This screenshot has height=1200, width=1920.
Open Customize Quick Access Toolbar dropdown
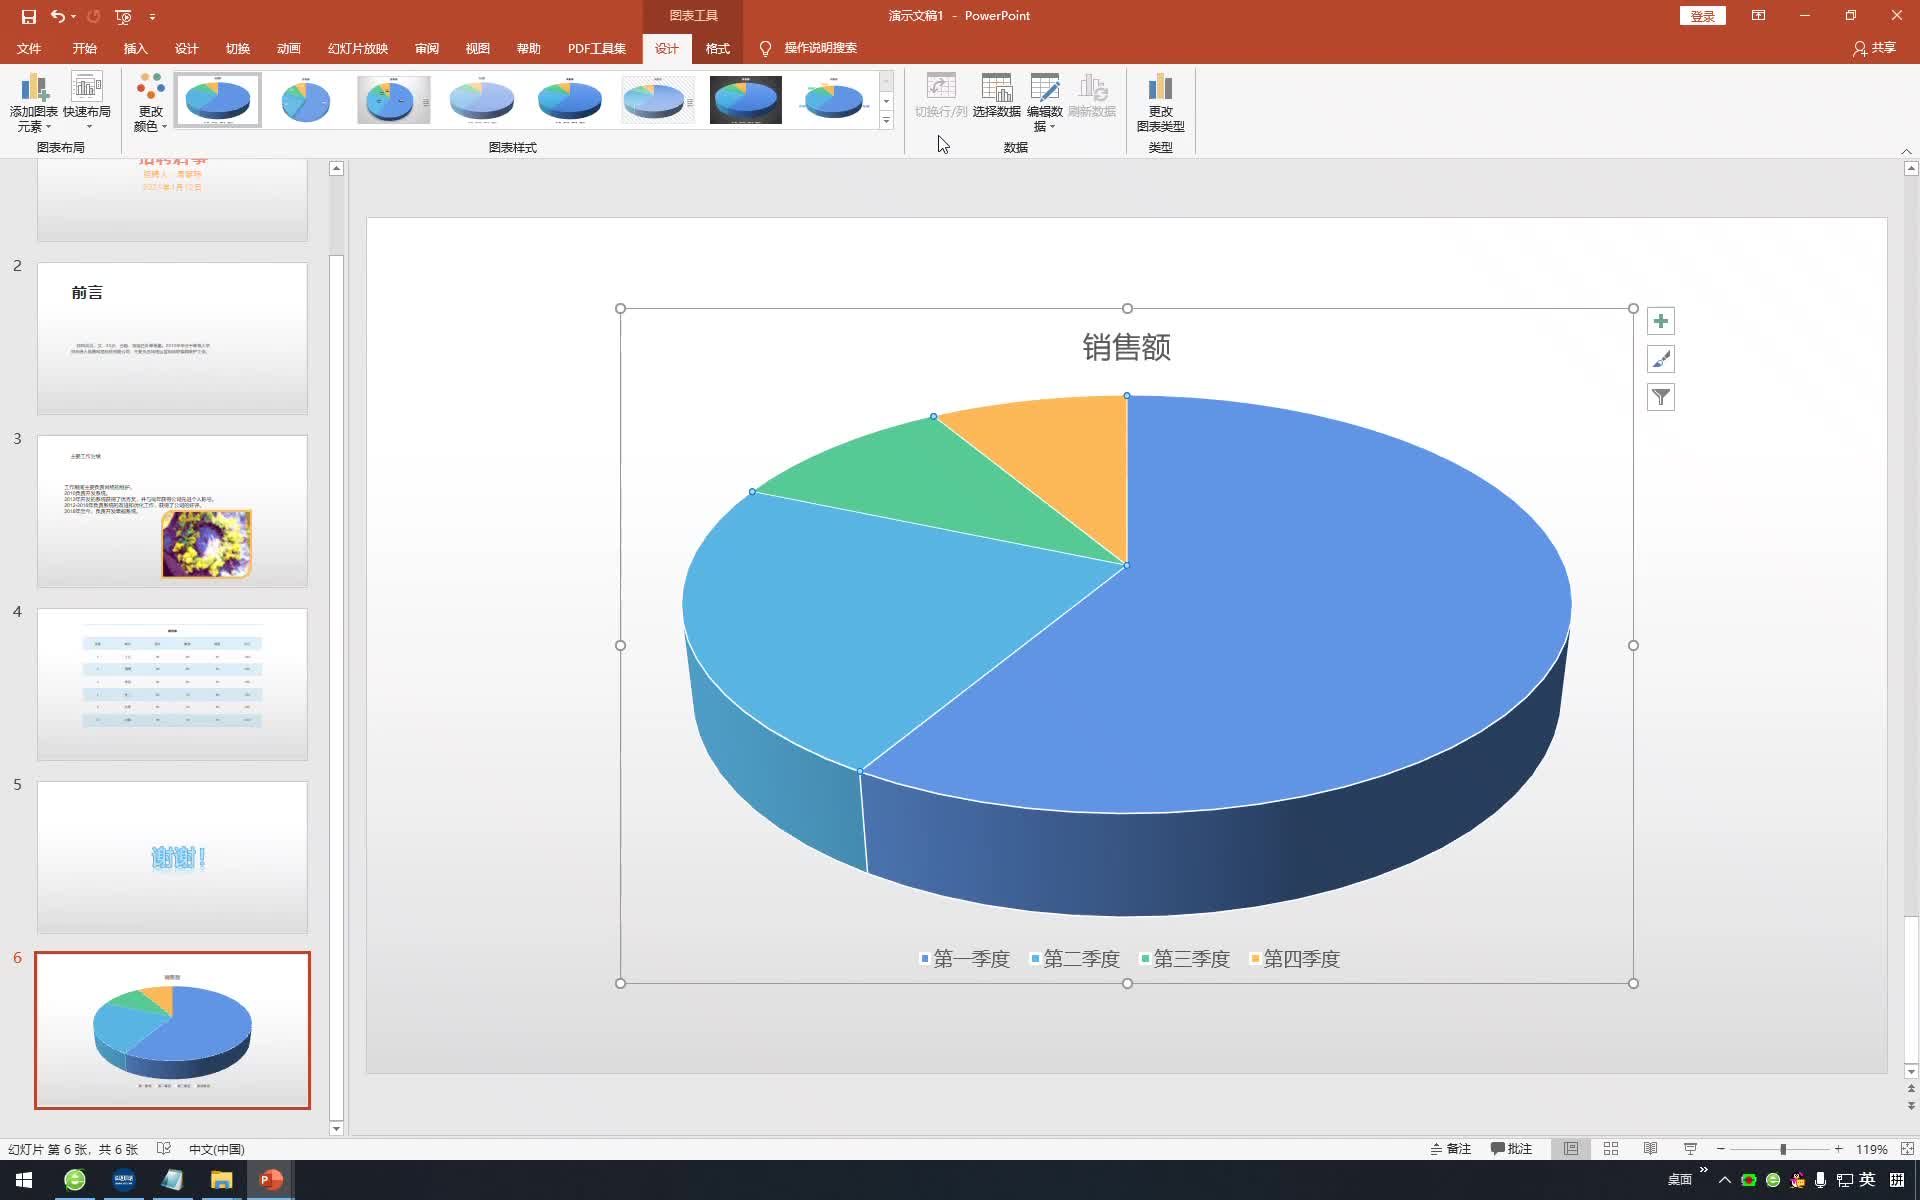point(152,16)
